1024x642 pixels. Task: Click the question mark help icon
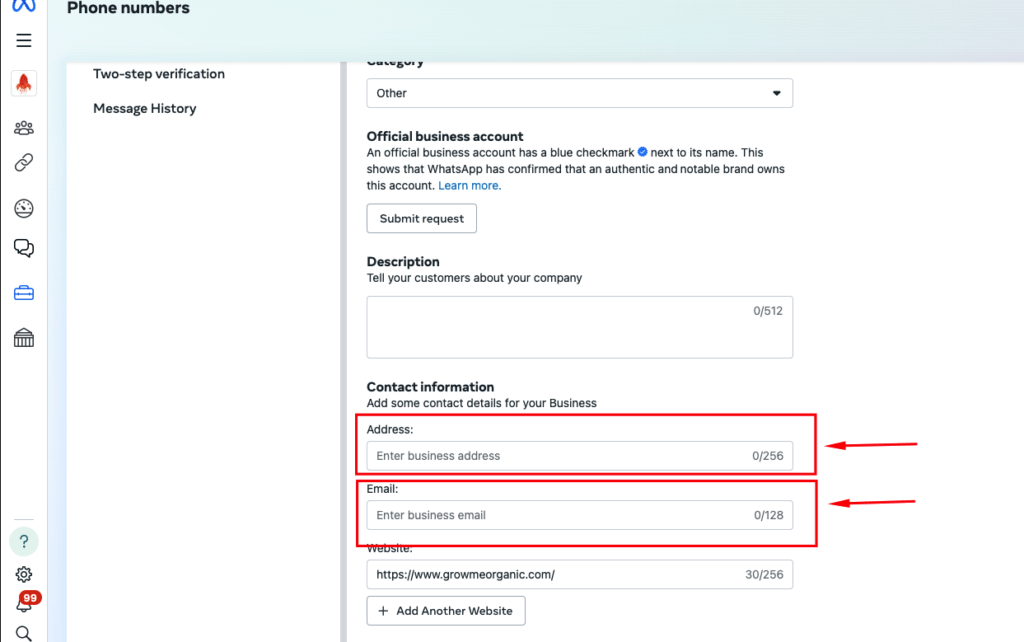(24, 541)
